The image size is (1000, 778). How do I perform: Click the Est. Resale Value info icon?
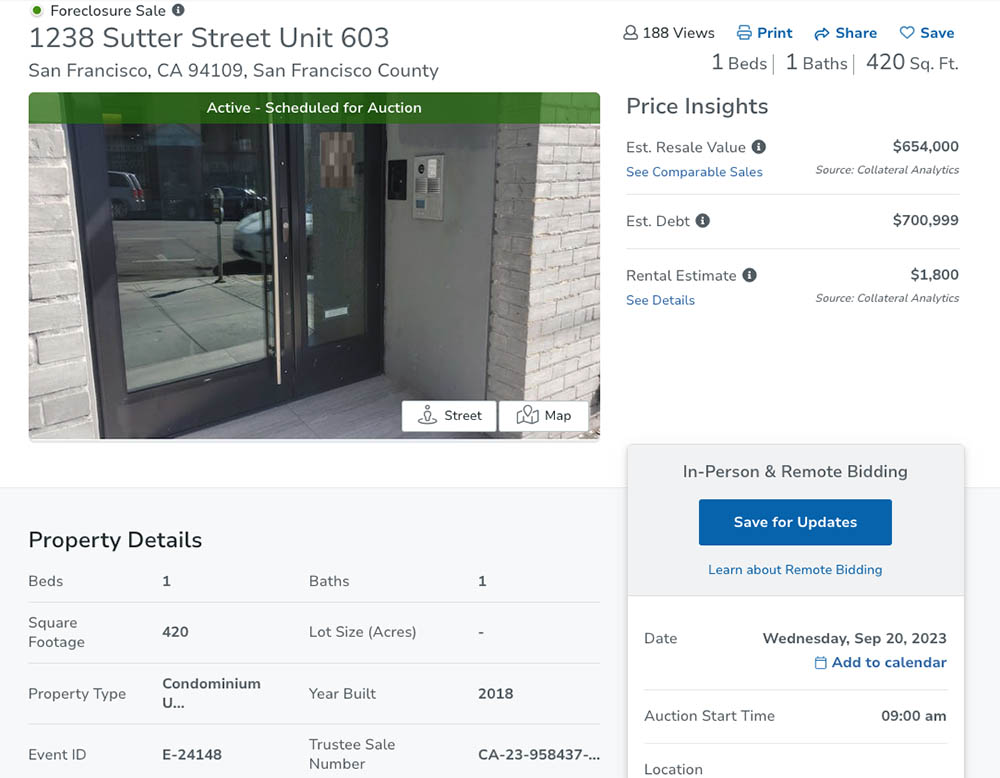pos(758,147)
